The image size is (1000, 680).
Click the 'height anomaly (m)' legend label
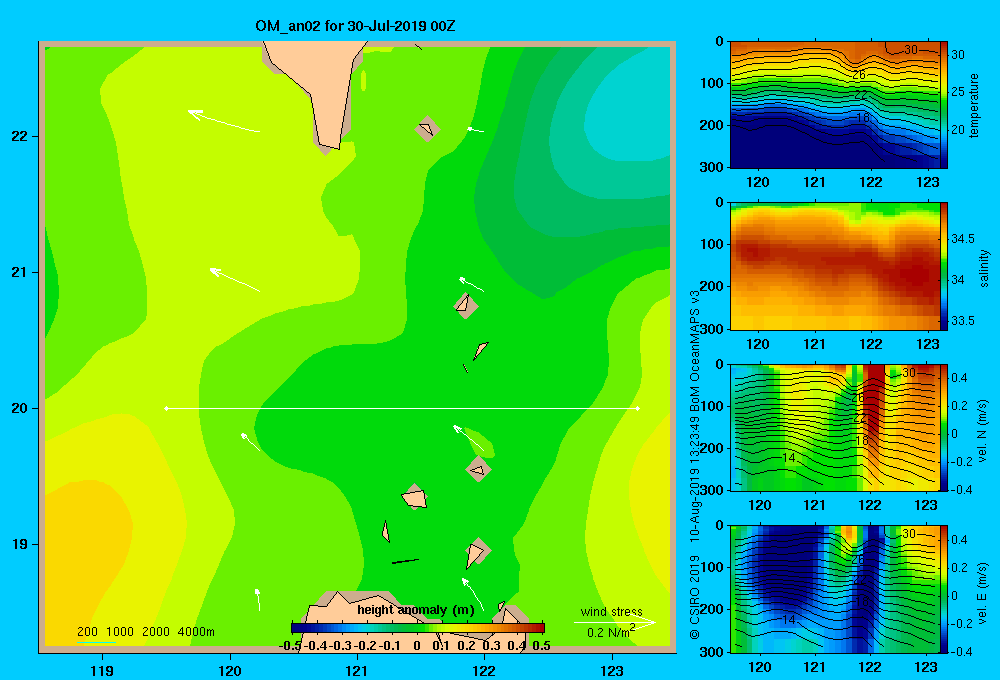[x=416, y=610]
